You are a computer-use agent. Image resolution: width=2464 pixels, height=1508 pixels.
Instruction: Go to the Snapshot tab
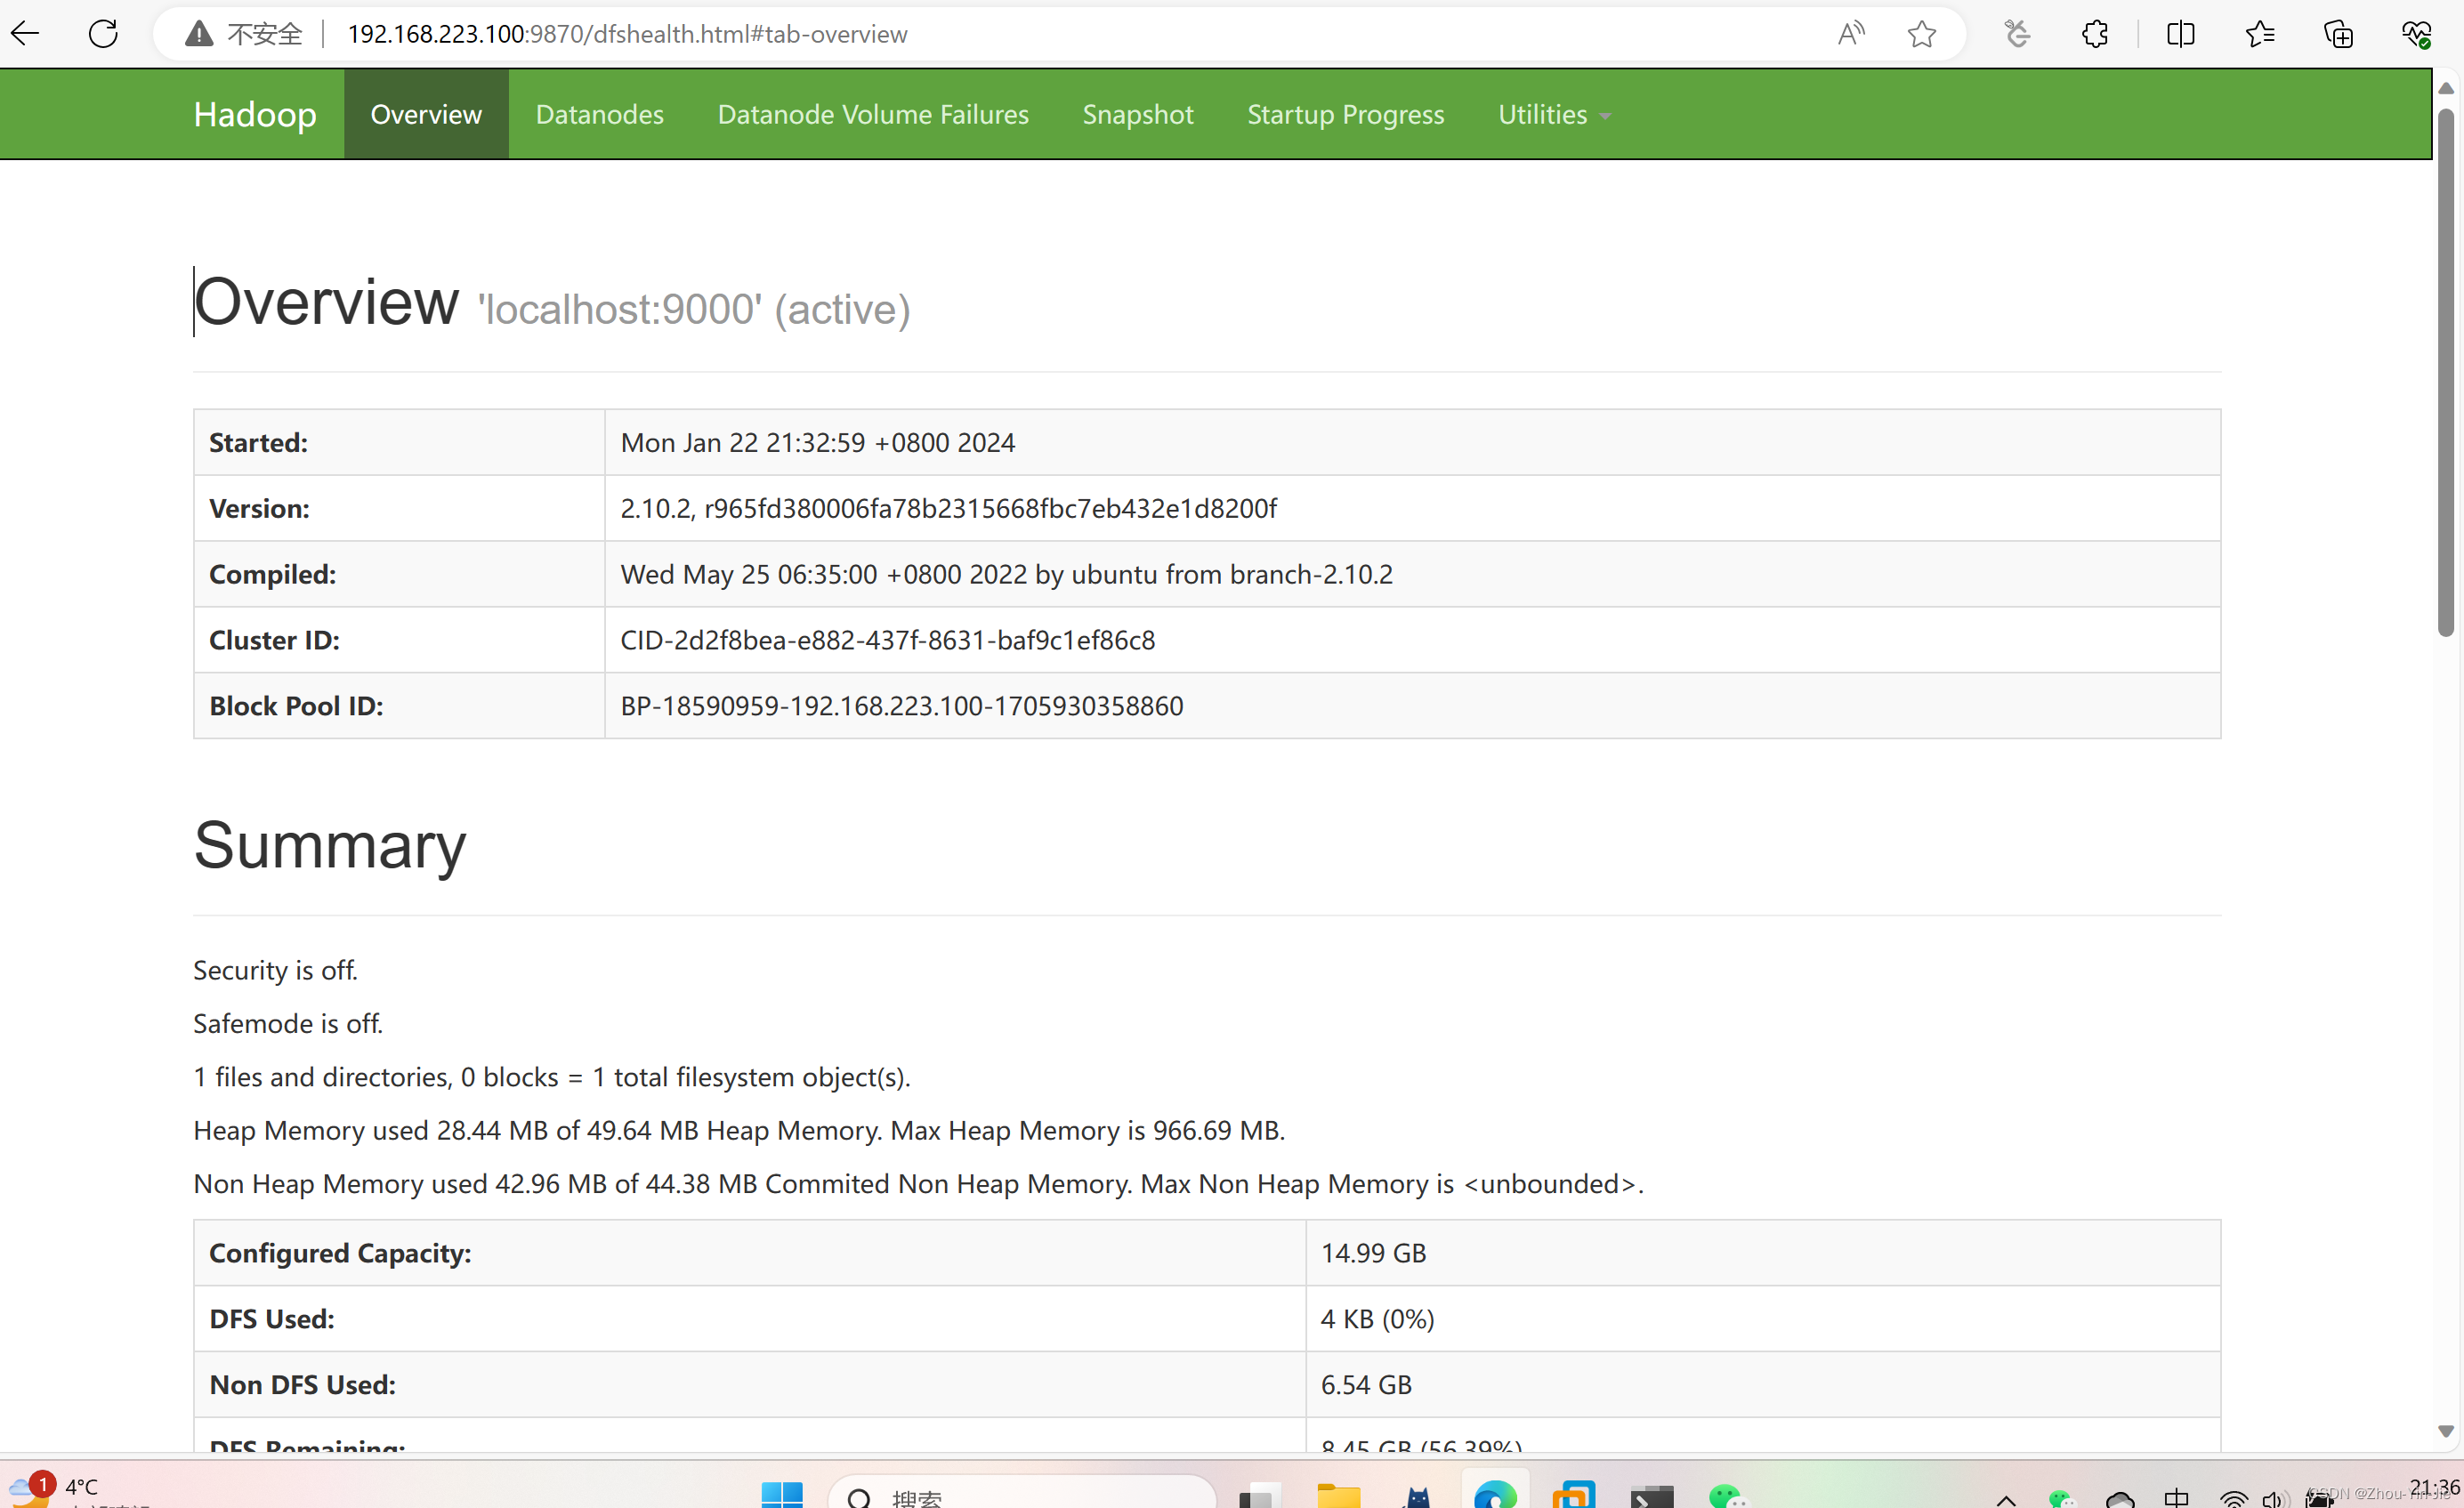tap(1137, 114)
